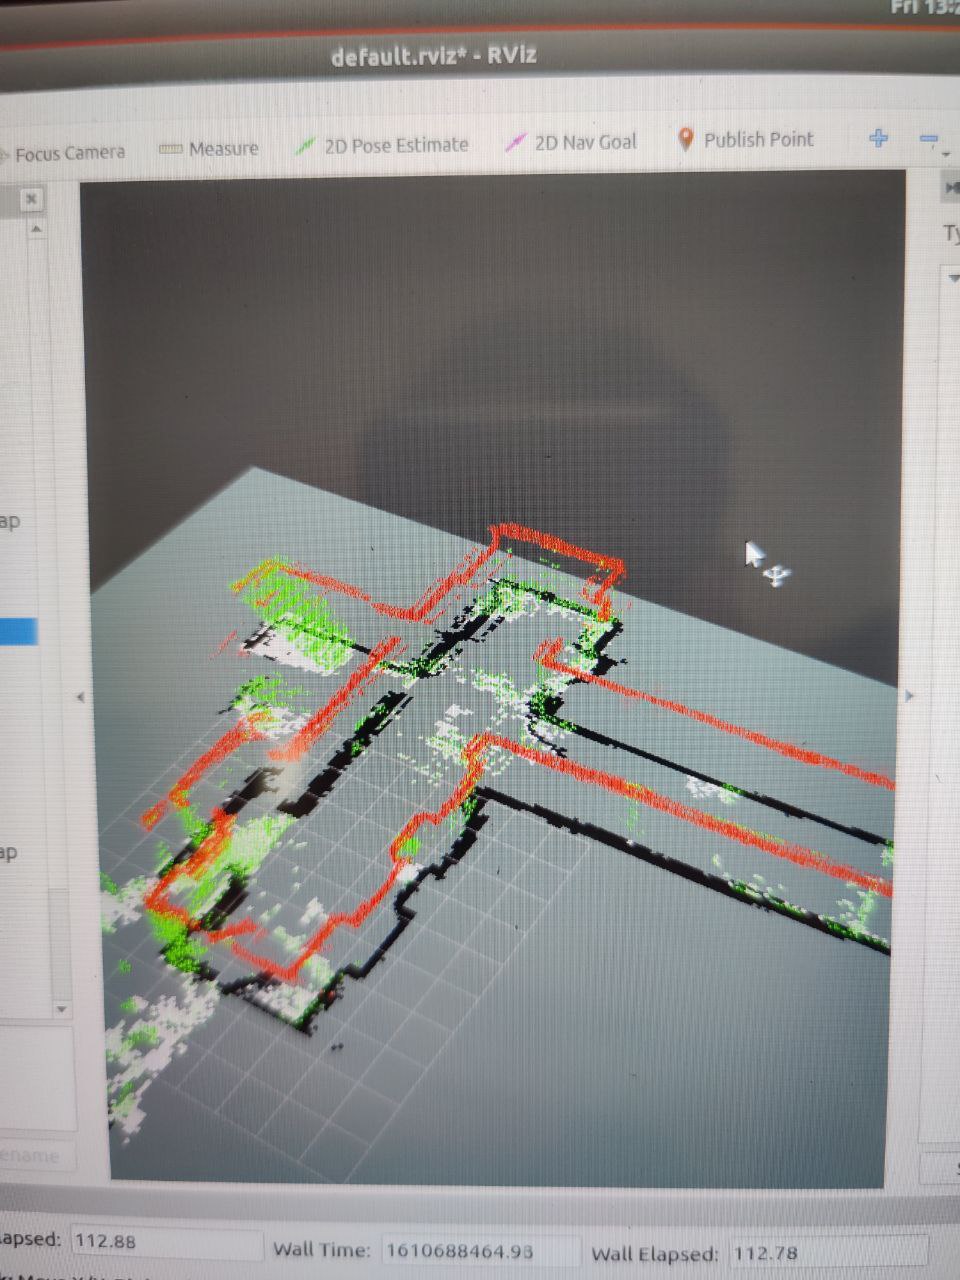Click the RViz window title bar
Viewport: 960px width, 1280px height.
tap(434, 55)
